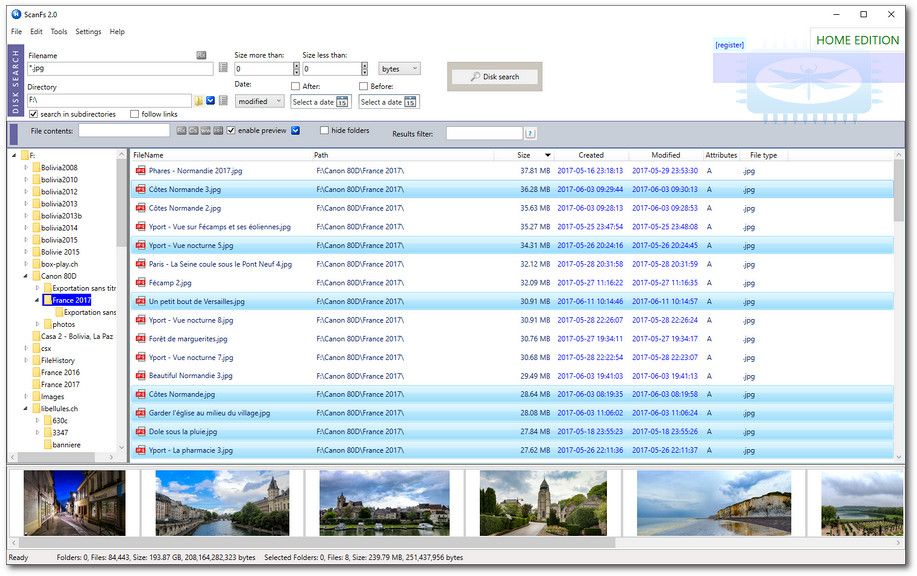
Task: Focus the Results filter input field
Action: 484,133
